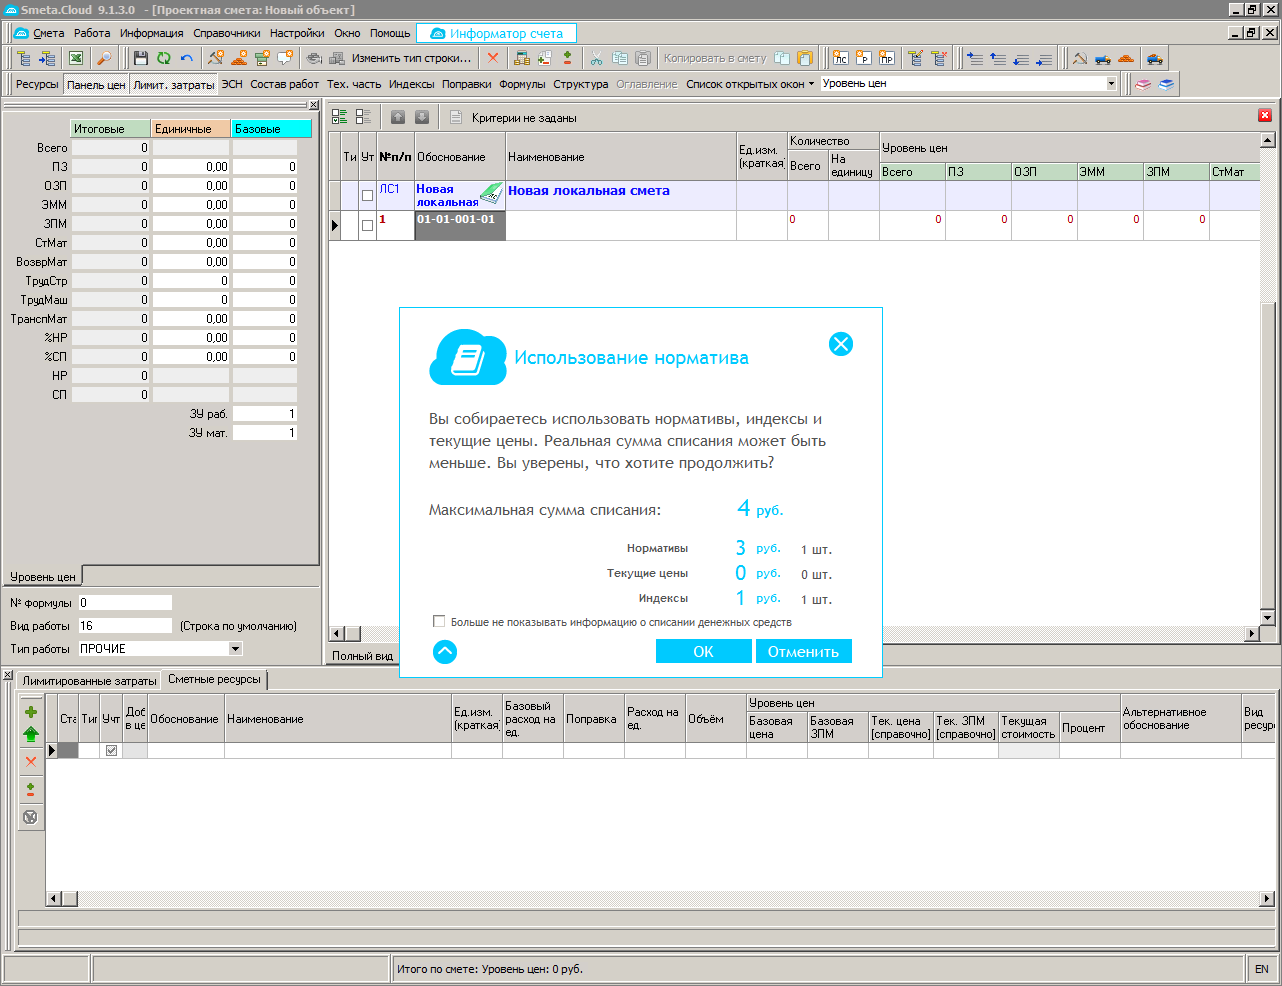Close the red X in estimate panel corner
The height and width of the screenshot is (986, 1282).
pyautogui.click(x=1265, y=115)
